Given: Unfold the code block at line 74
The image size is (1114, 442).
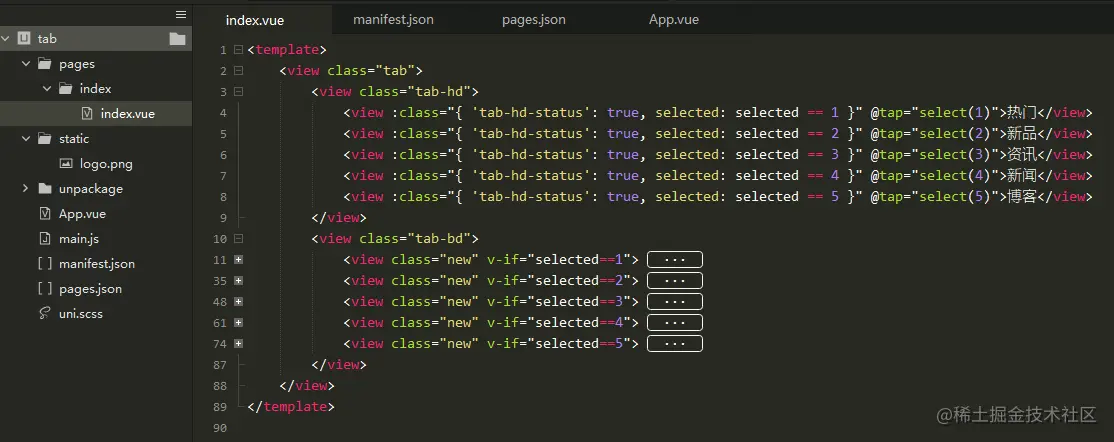Looking at the screenshot, I should pos(239,343).
